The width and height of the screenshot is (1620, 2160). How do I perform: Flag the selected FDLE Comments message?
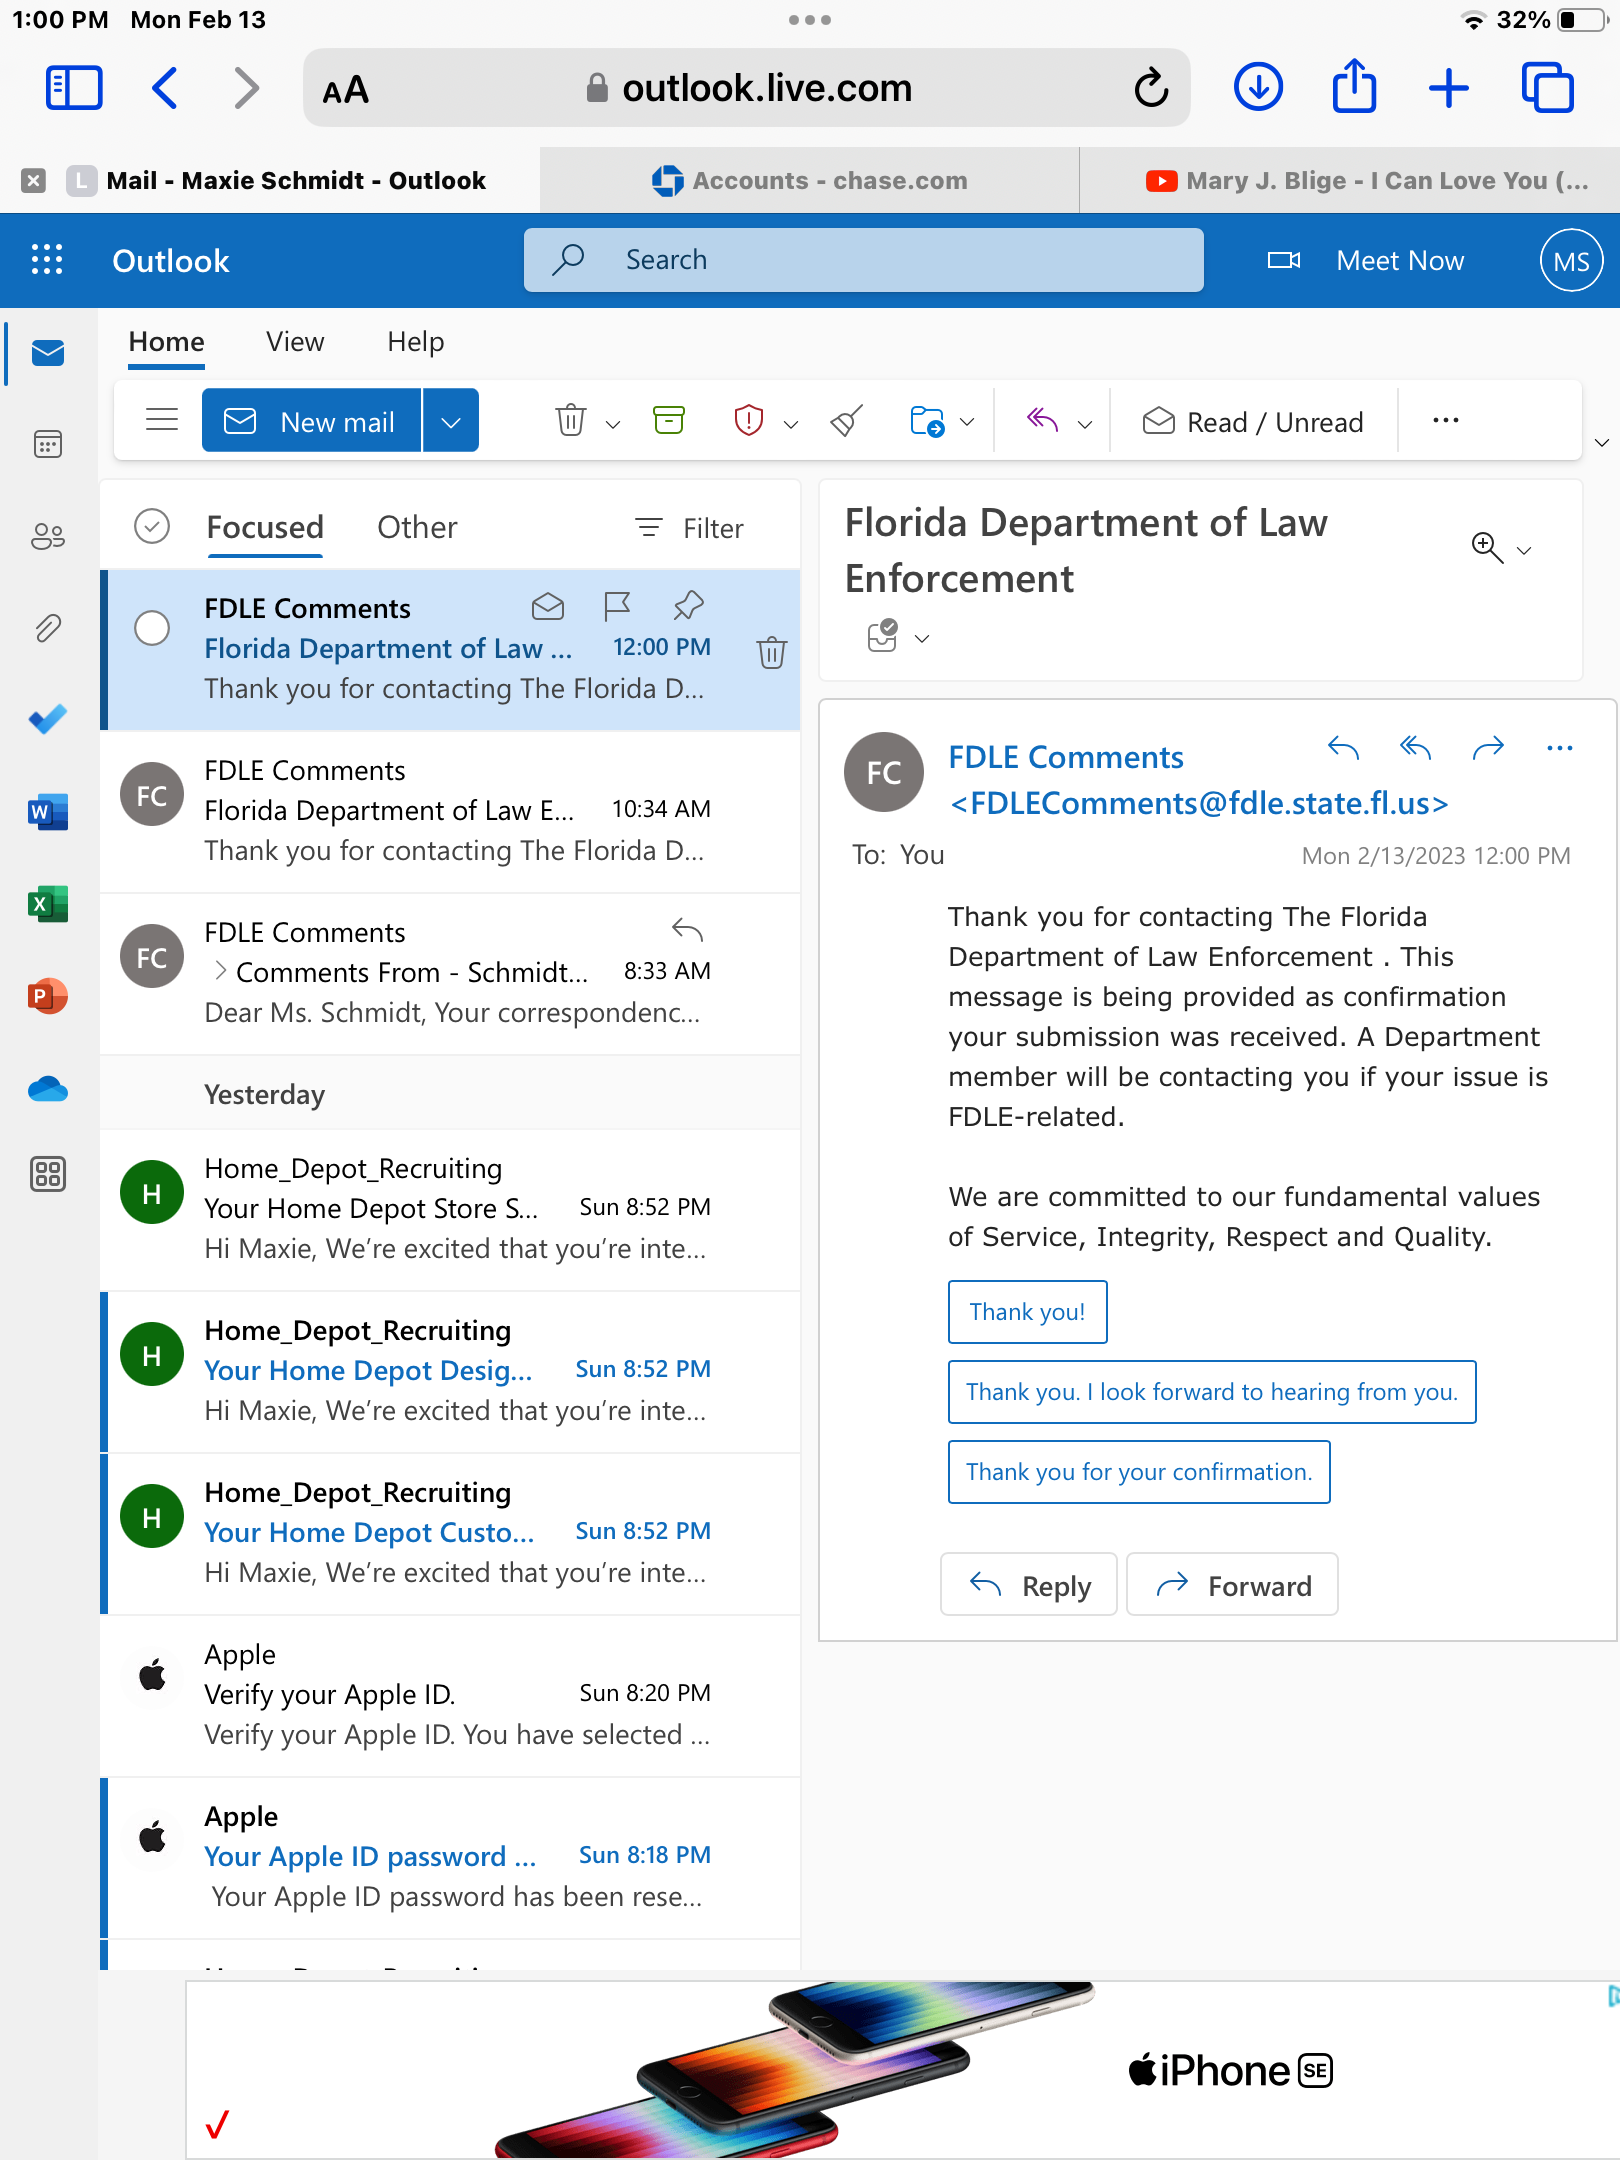(618, 606)
